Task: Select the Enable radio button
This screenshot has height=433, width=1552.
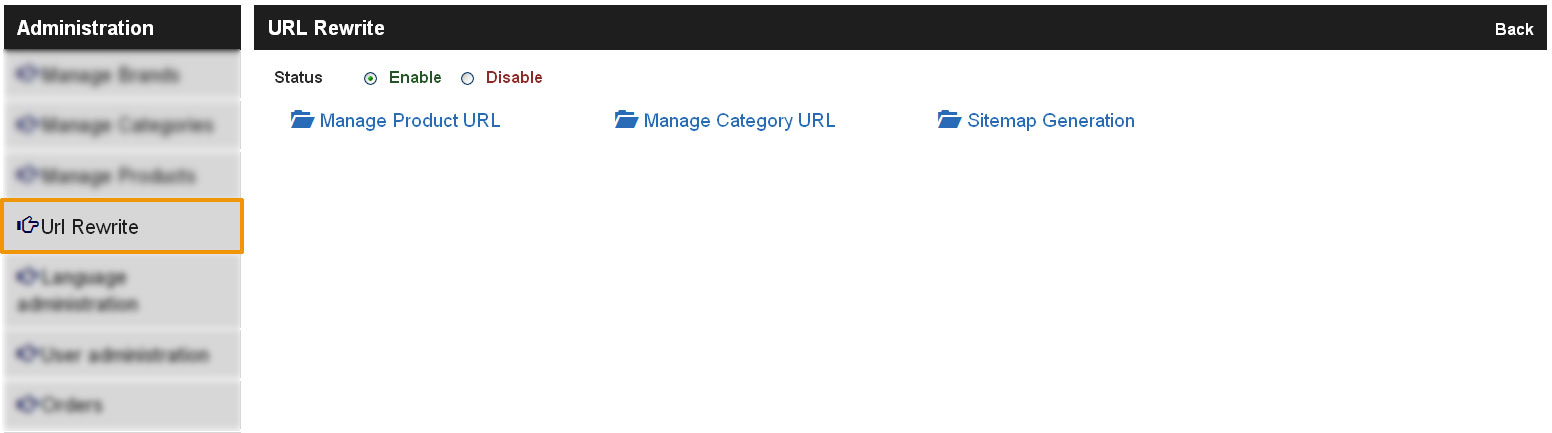Action: 371,78
